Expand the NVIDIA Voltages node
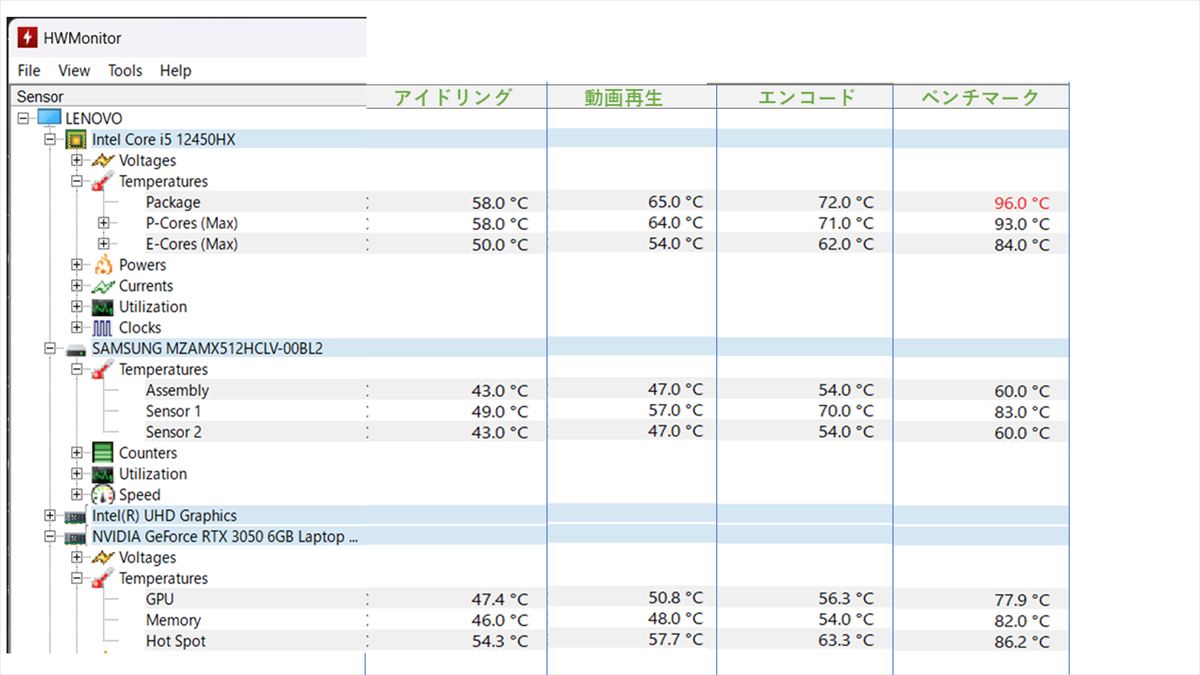 point(77,558)
